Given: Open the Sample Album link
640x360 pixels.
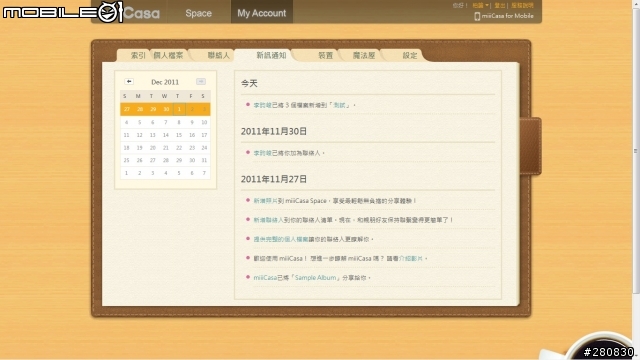Looking at the screenshot, I should [x=315, y=278].
